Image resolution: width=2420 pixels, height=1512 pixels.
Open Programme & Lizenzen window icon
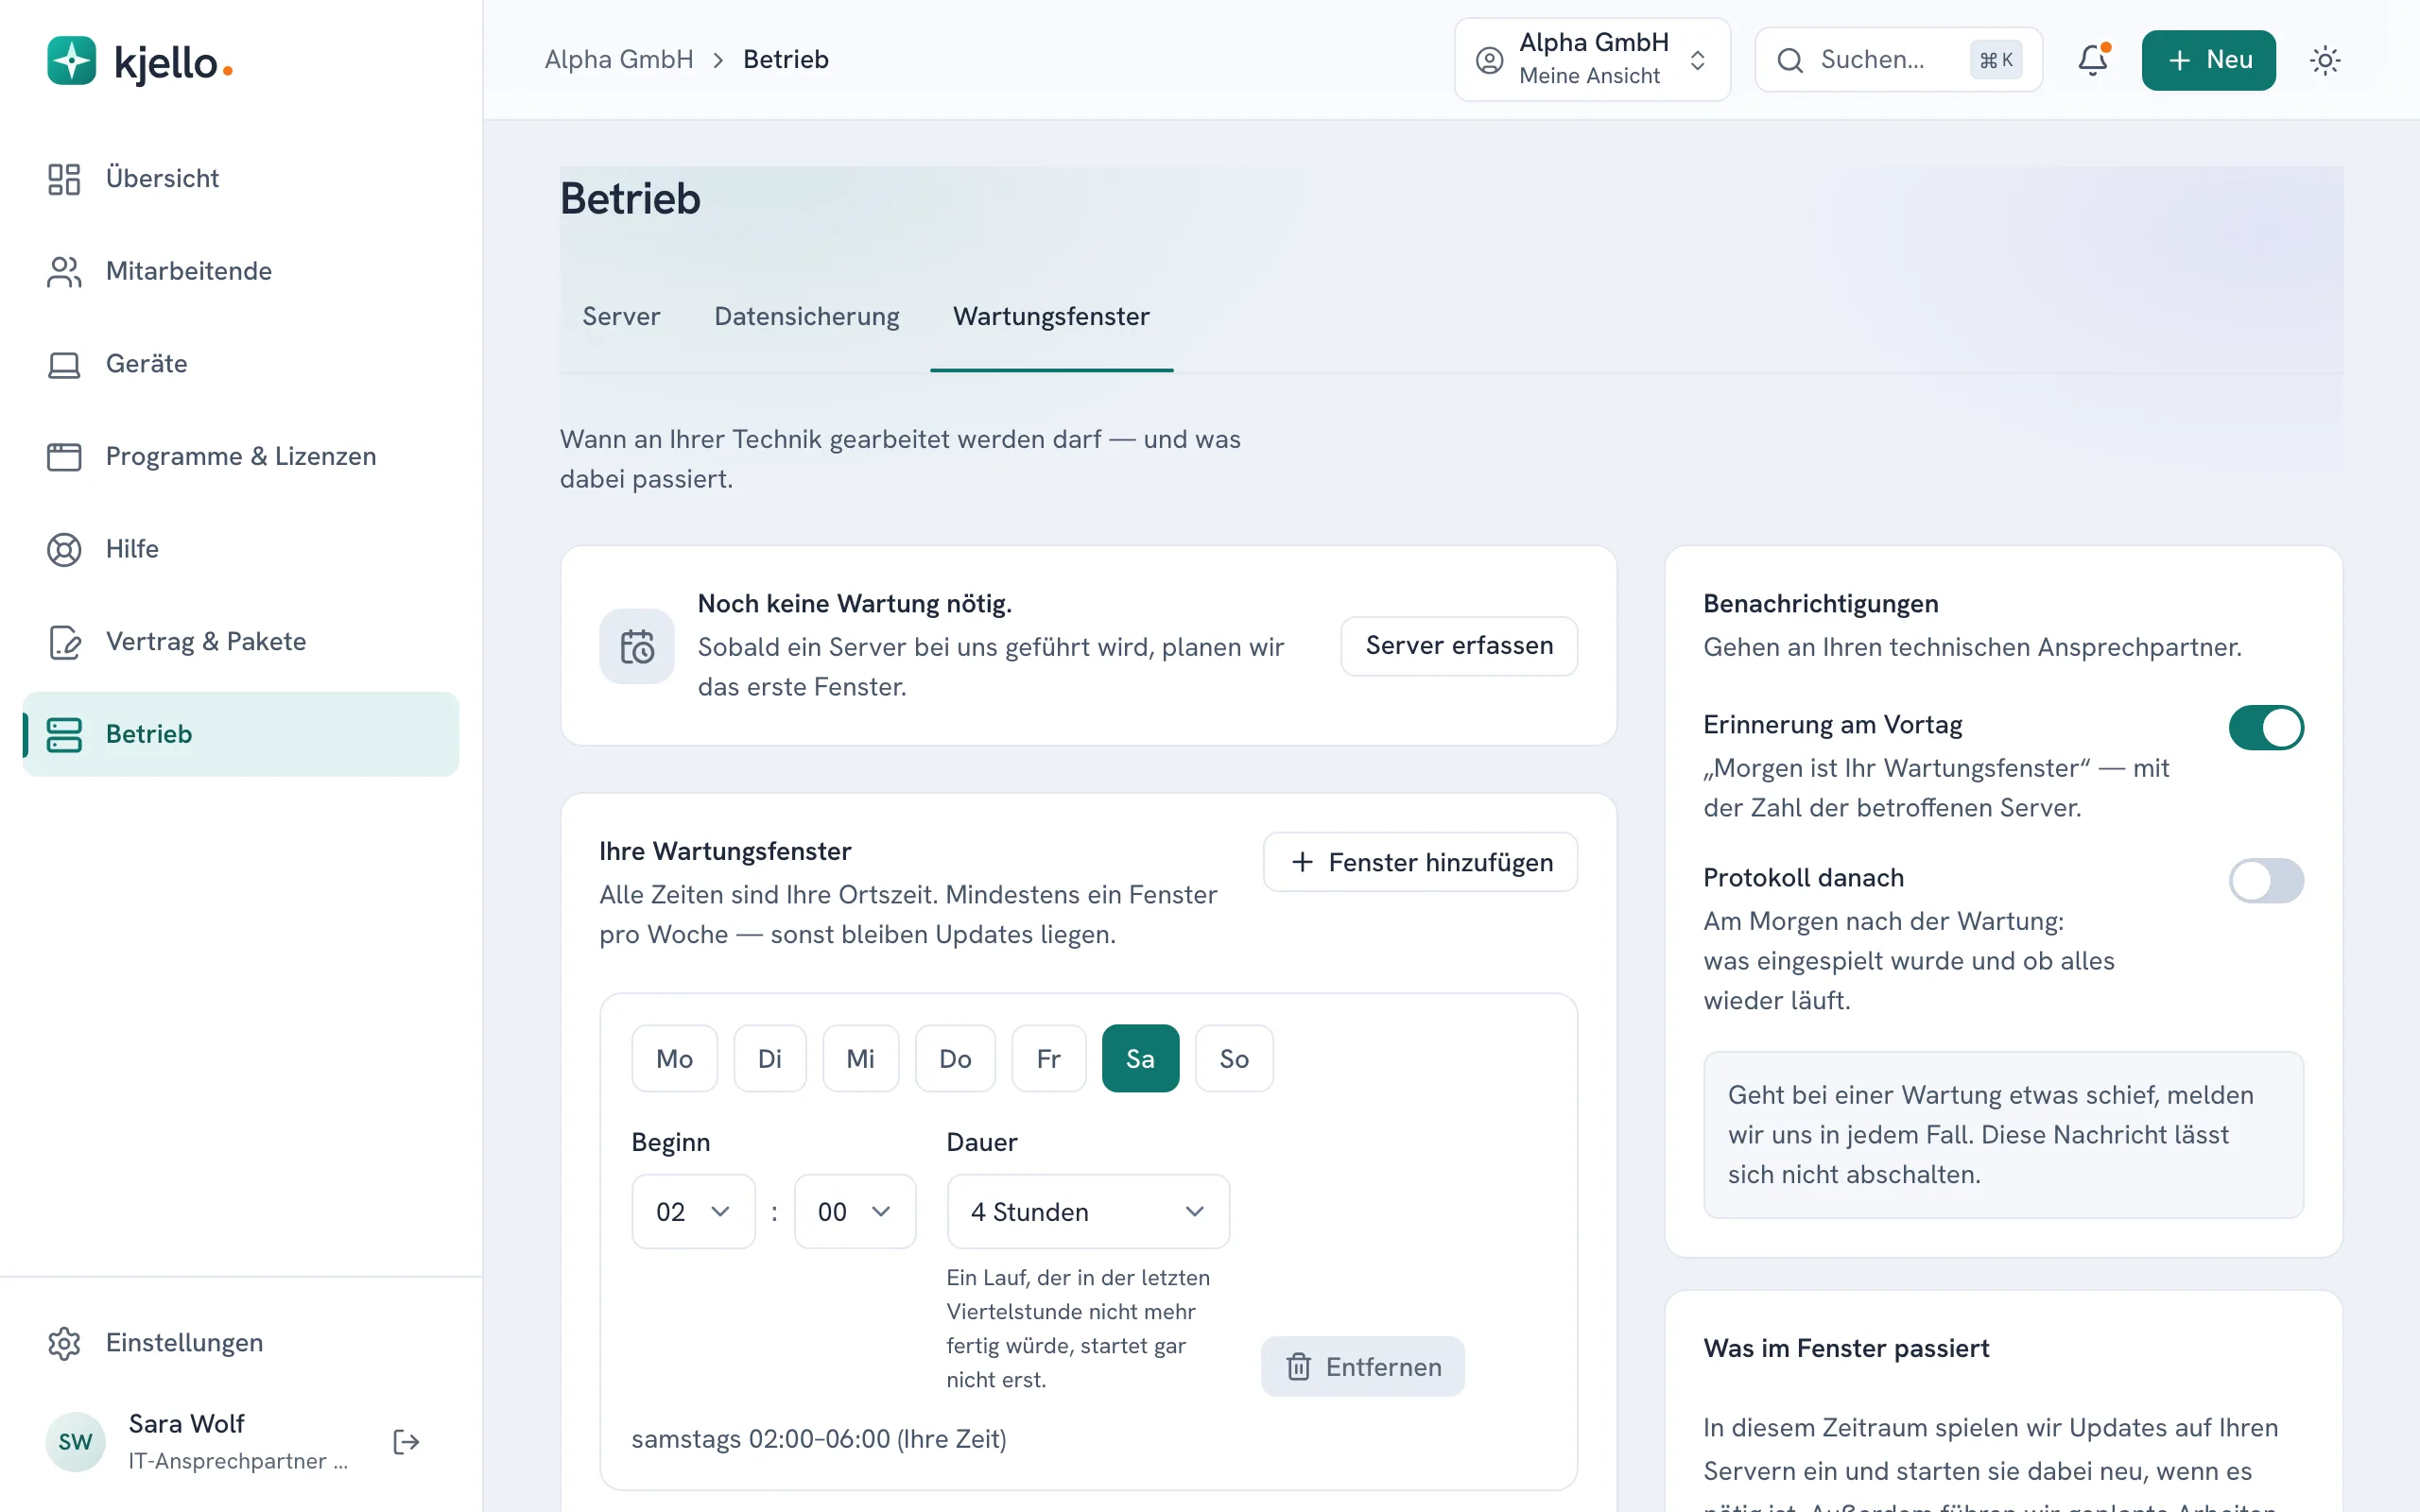[x=64, y=457]
